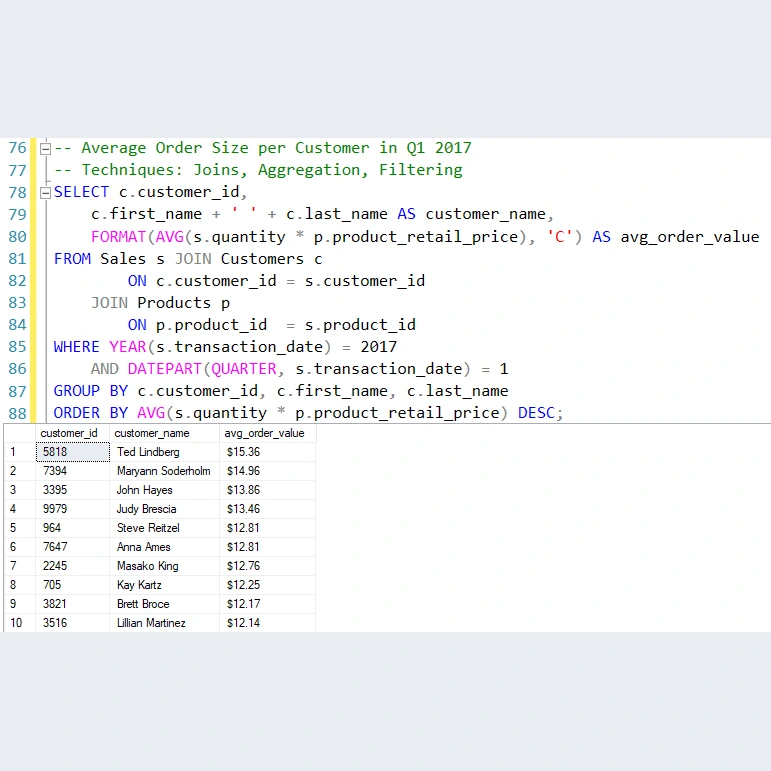Screen dimensions: 771x771
Task: Click the name Brett Broce
Action: (x=143, y=604)
